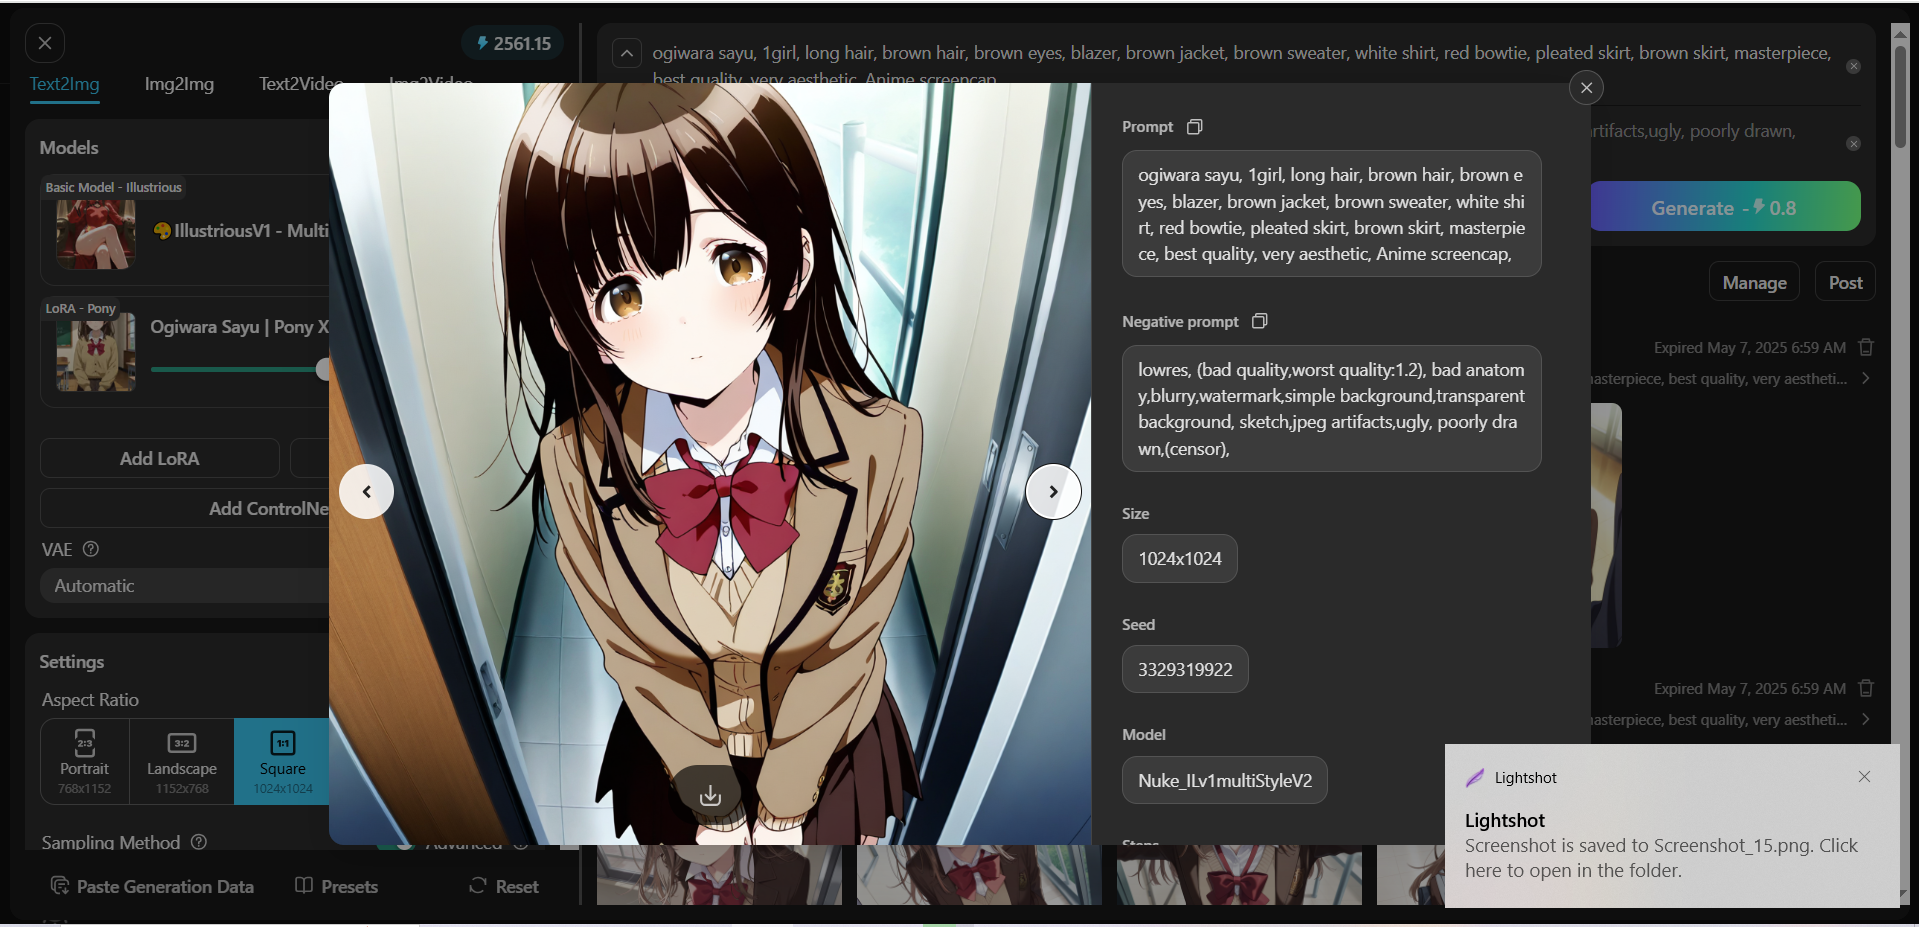Collapse the prompt text box
The width and height of the screenshot is (1919, 927).
[627, 53]
